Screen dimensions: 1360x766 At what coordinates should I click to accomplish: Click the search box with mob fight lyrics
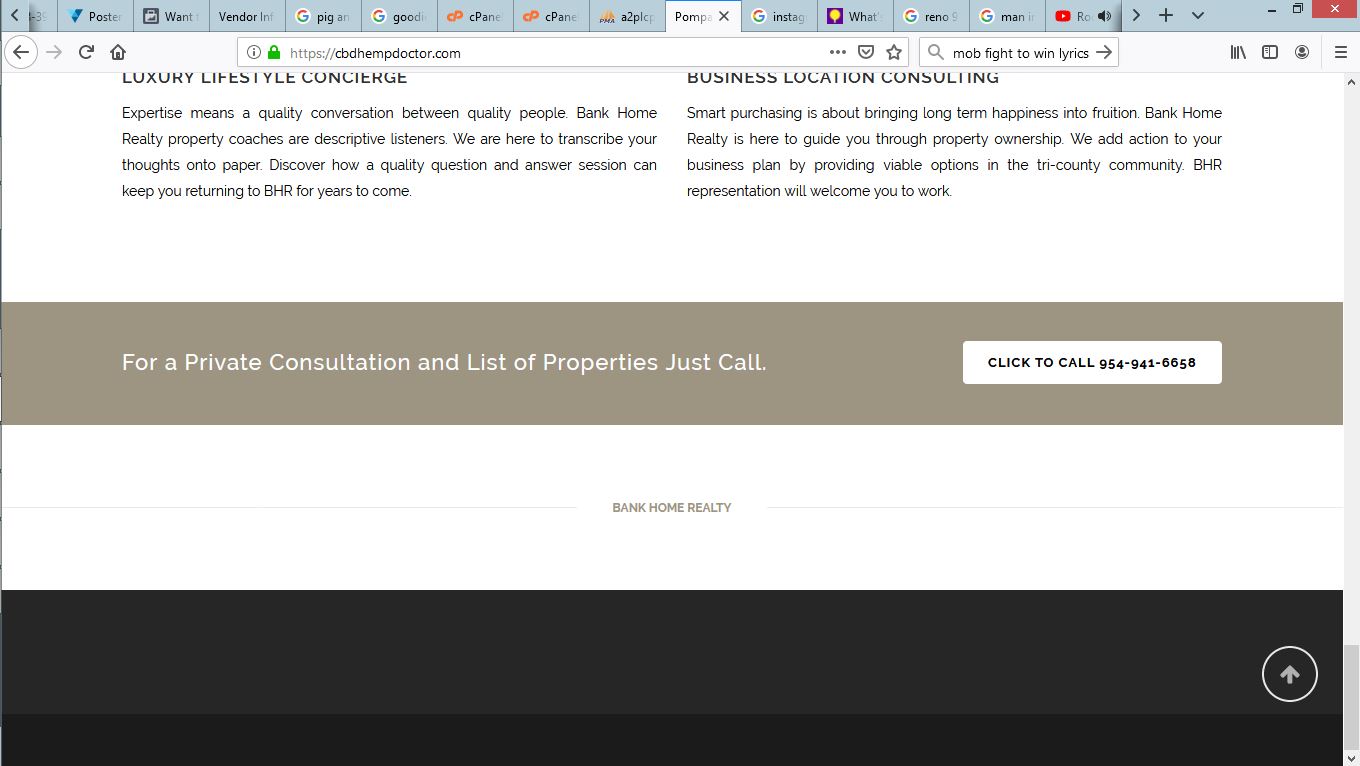tap(1018, 52)
